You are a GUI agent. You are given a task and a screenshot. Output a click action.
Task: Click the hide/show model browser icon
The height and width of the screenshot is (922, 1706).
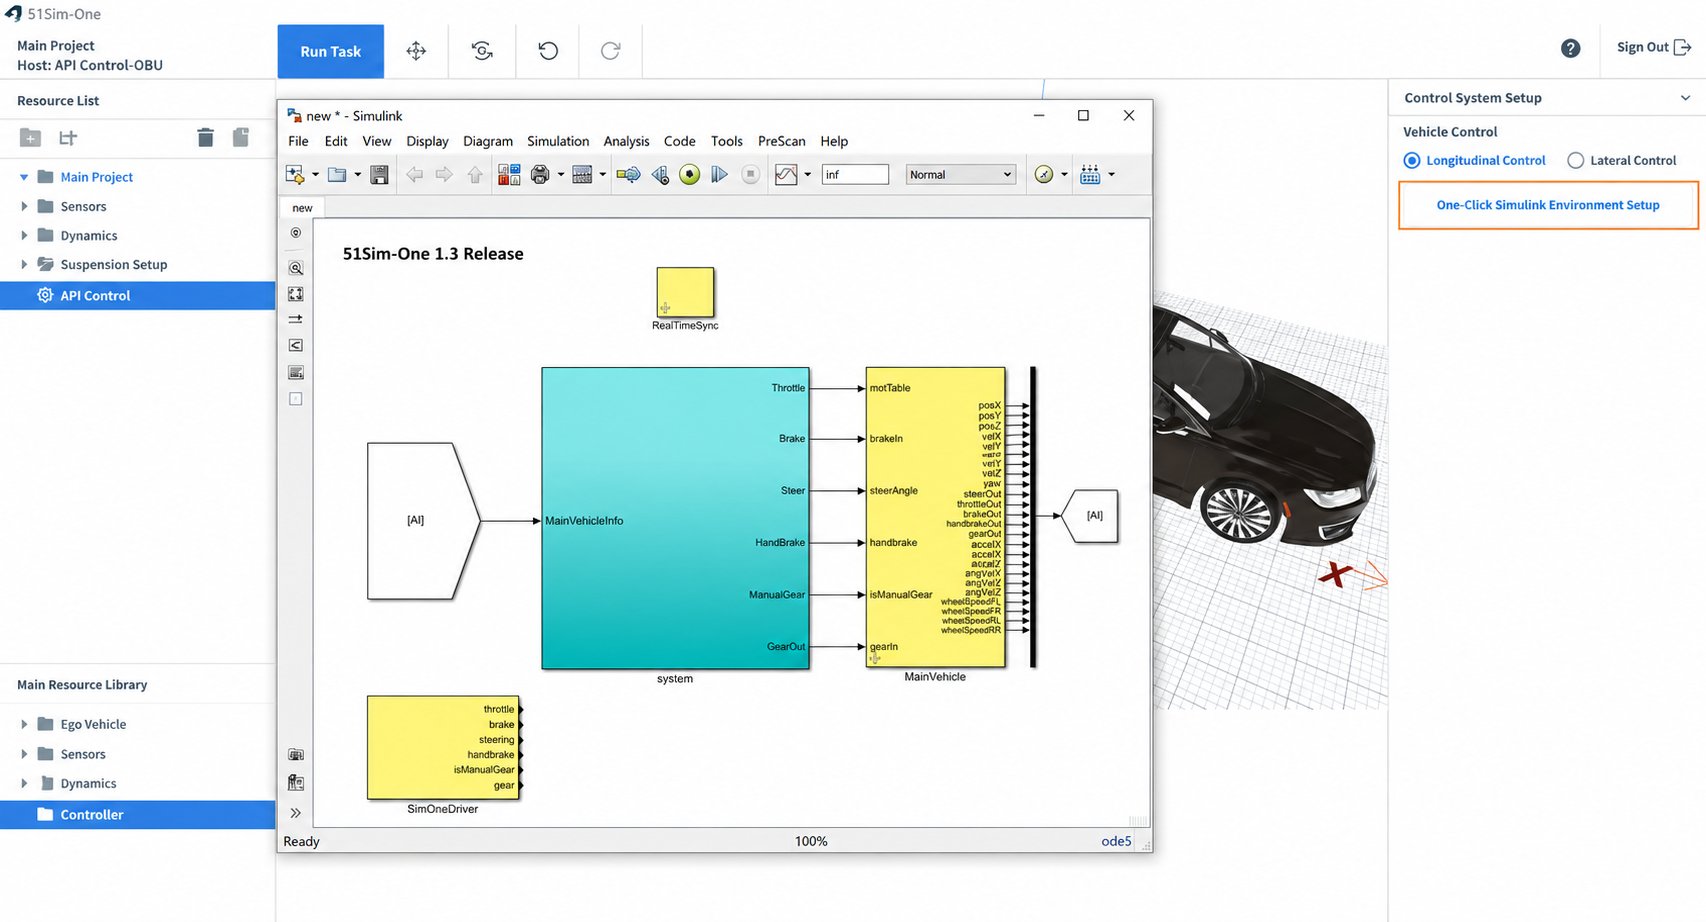click(x=296, y=233)
